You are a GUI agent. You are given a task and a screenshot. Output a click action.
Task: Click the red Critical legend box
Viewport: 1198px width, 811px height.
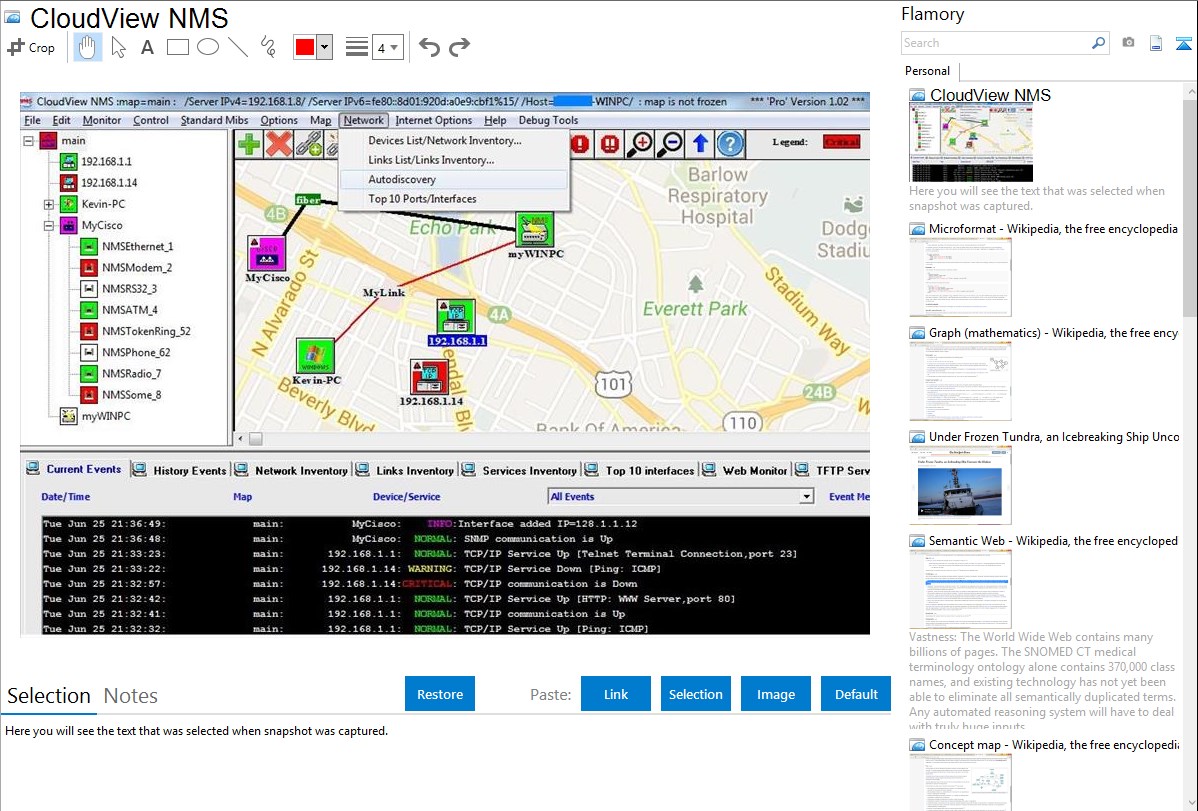point(841,142)
